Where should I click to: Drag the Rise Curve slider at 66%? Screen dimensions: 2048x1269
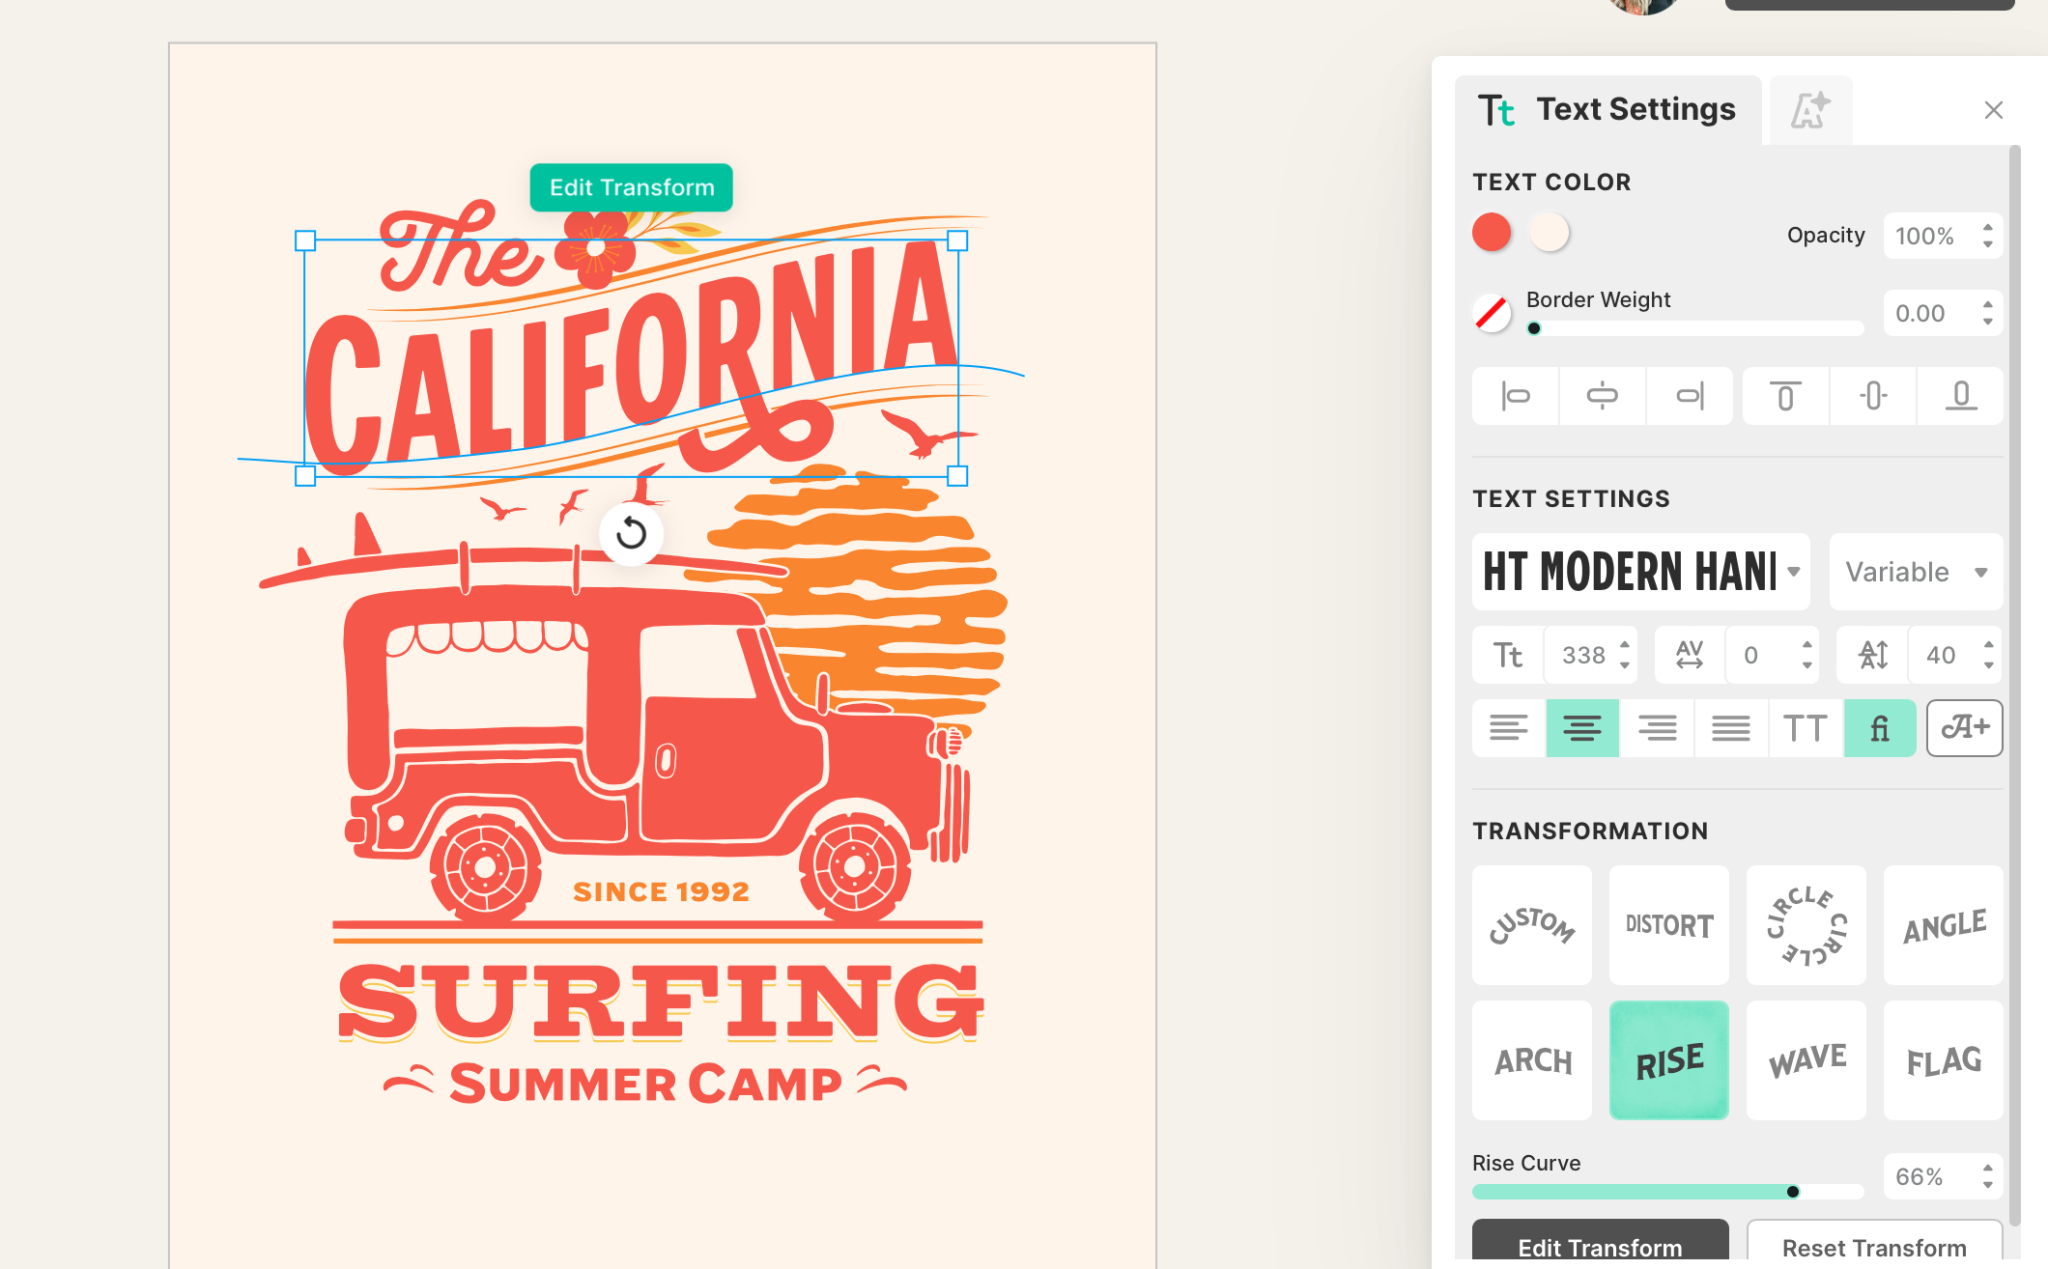click(1792, 1190)
